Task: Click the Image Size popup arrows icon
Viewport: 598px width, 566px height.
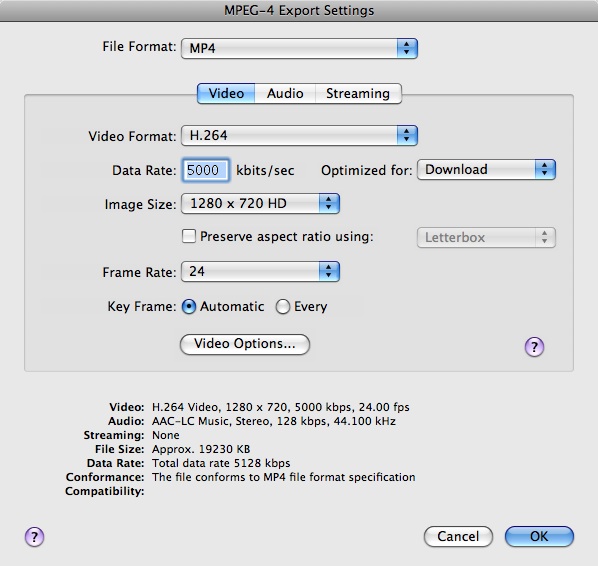Action: point(328,203)
